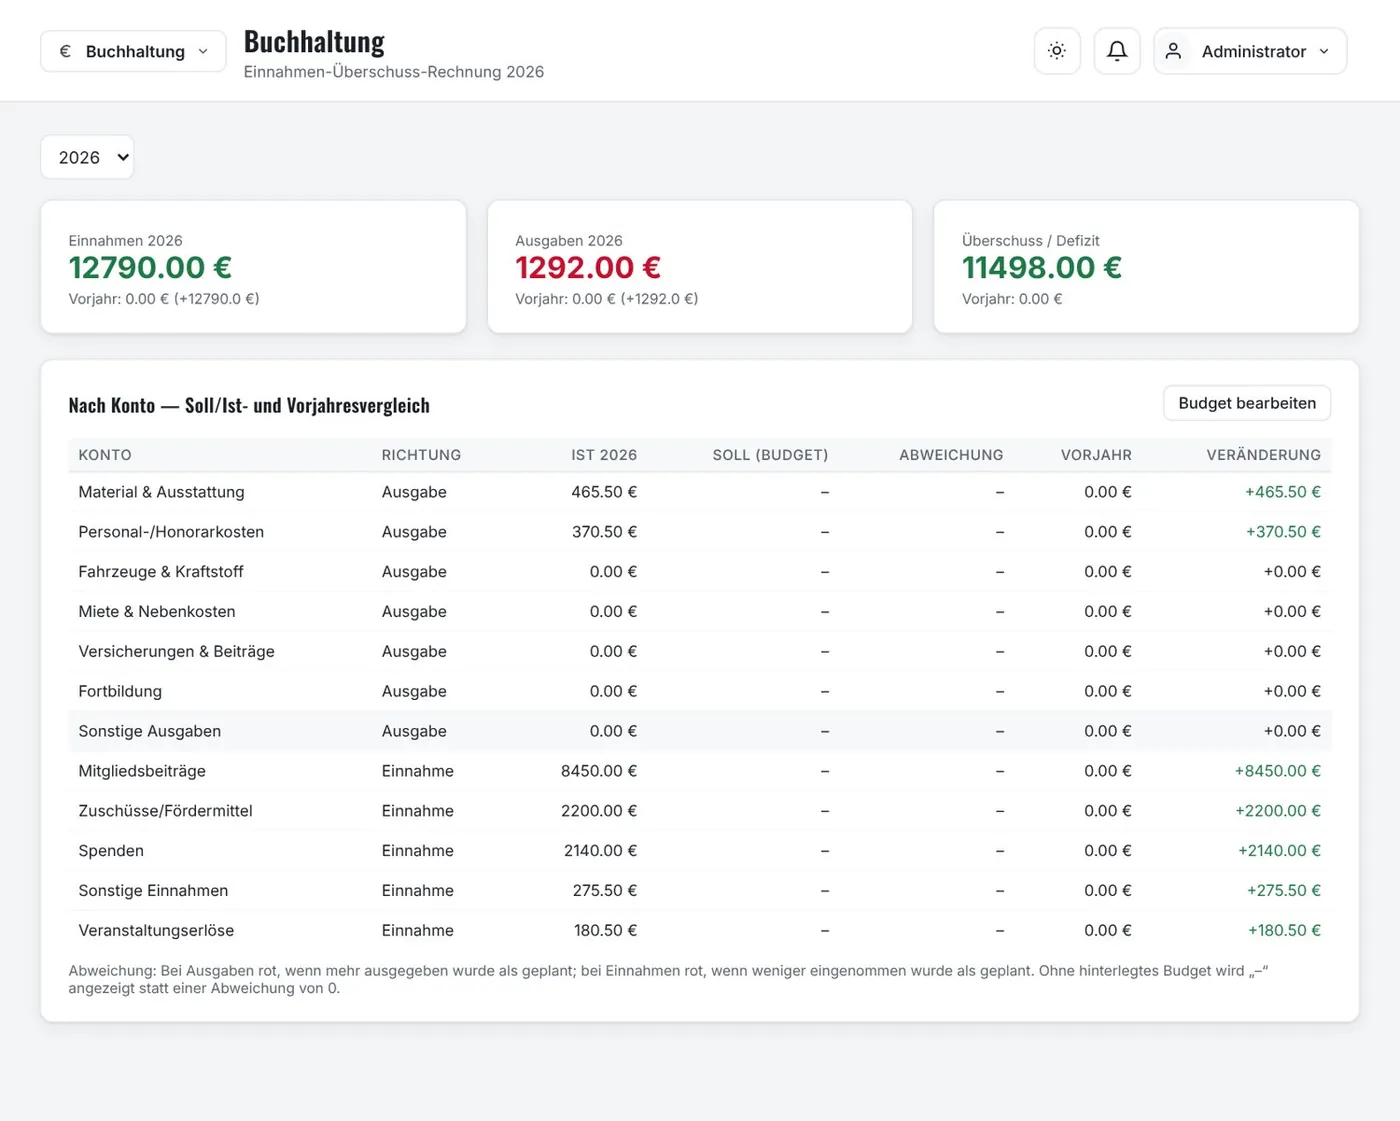Click the Buchhaltung page heading
Screen dimensions: 1400x1121
(x=314, y=41)
